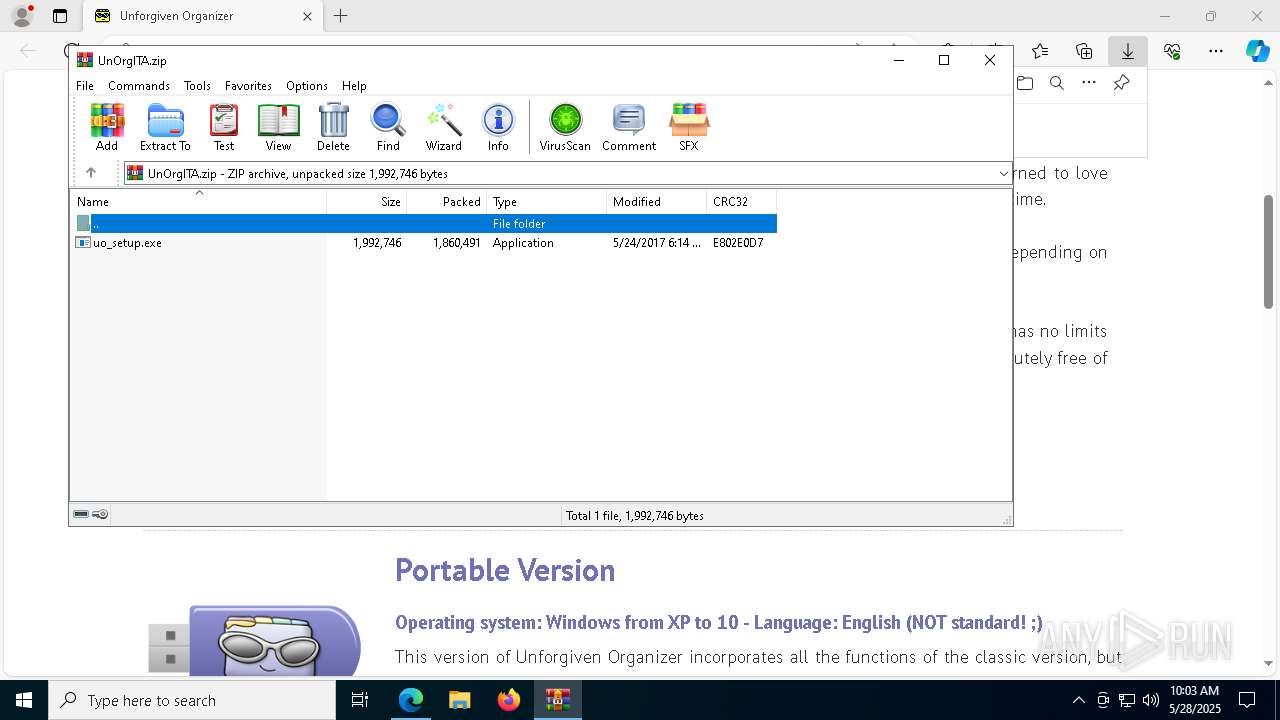Screen dimensions: 1280x720
Task: Click the packed size value 1,860,491
Action: [457, 243]
